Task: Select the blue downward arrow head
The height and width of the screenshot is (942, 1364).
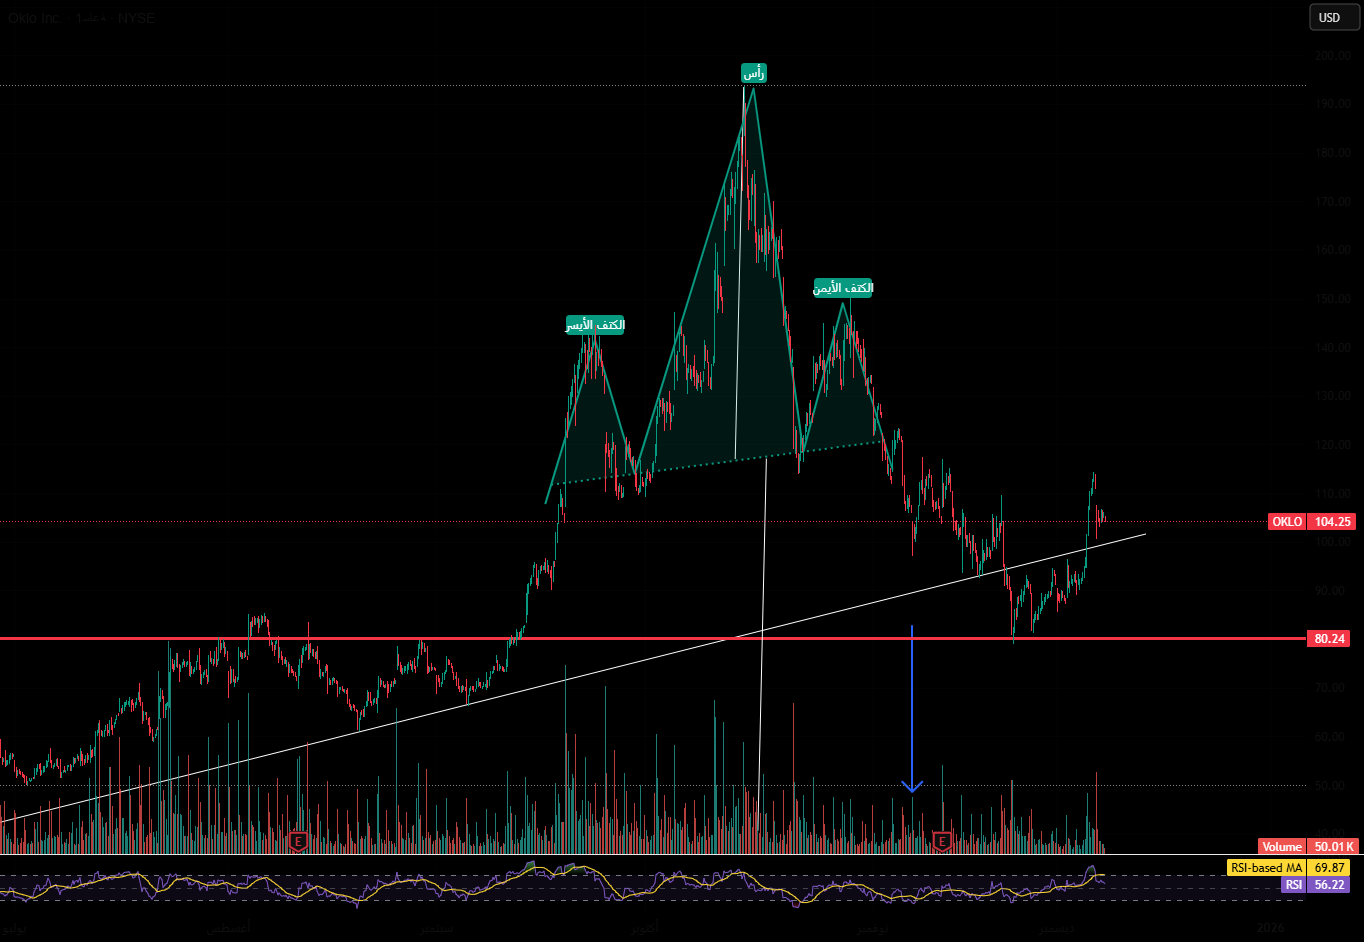Action: point(912,786)
